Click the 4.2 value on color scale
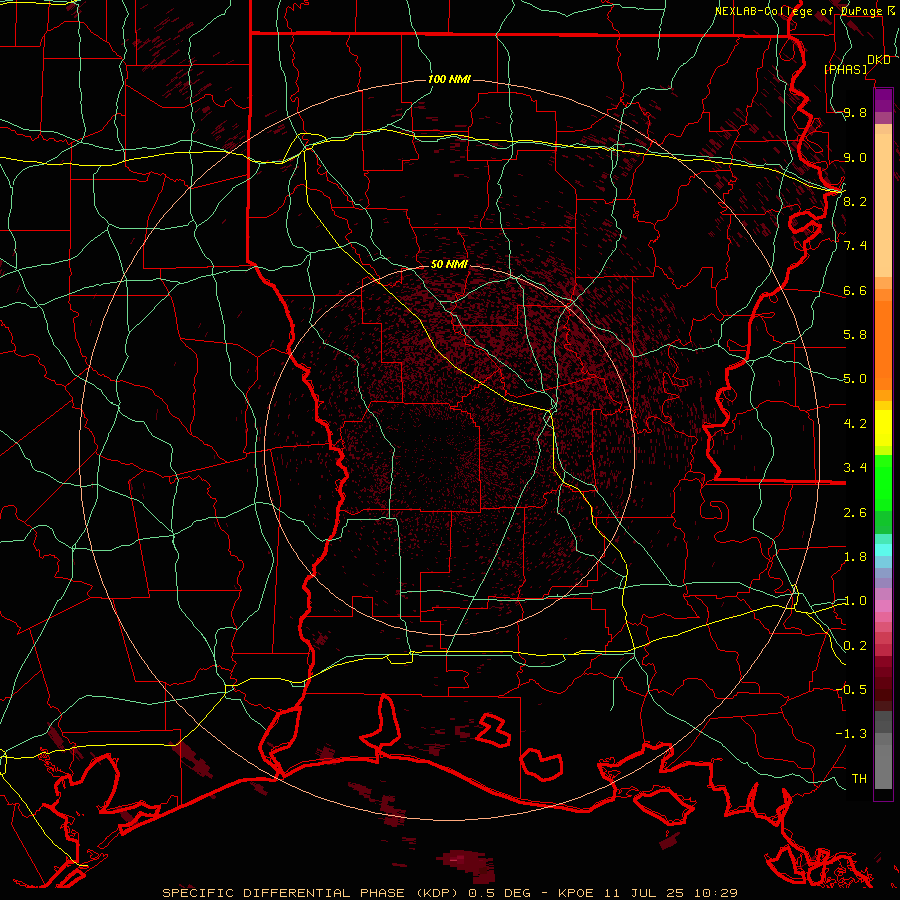900x900 pixels. (855, 423)
